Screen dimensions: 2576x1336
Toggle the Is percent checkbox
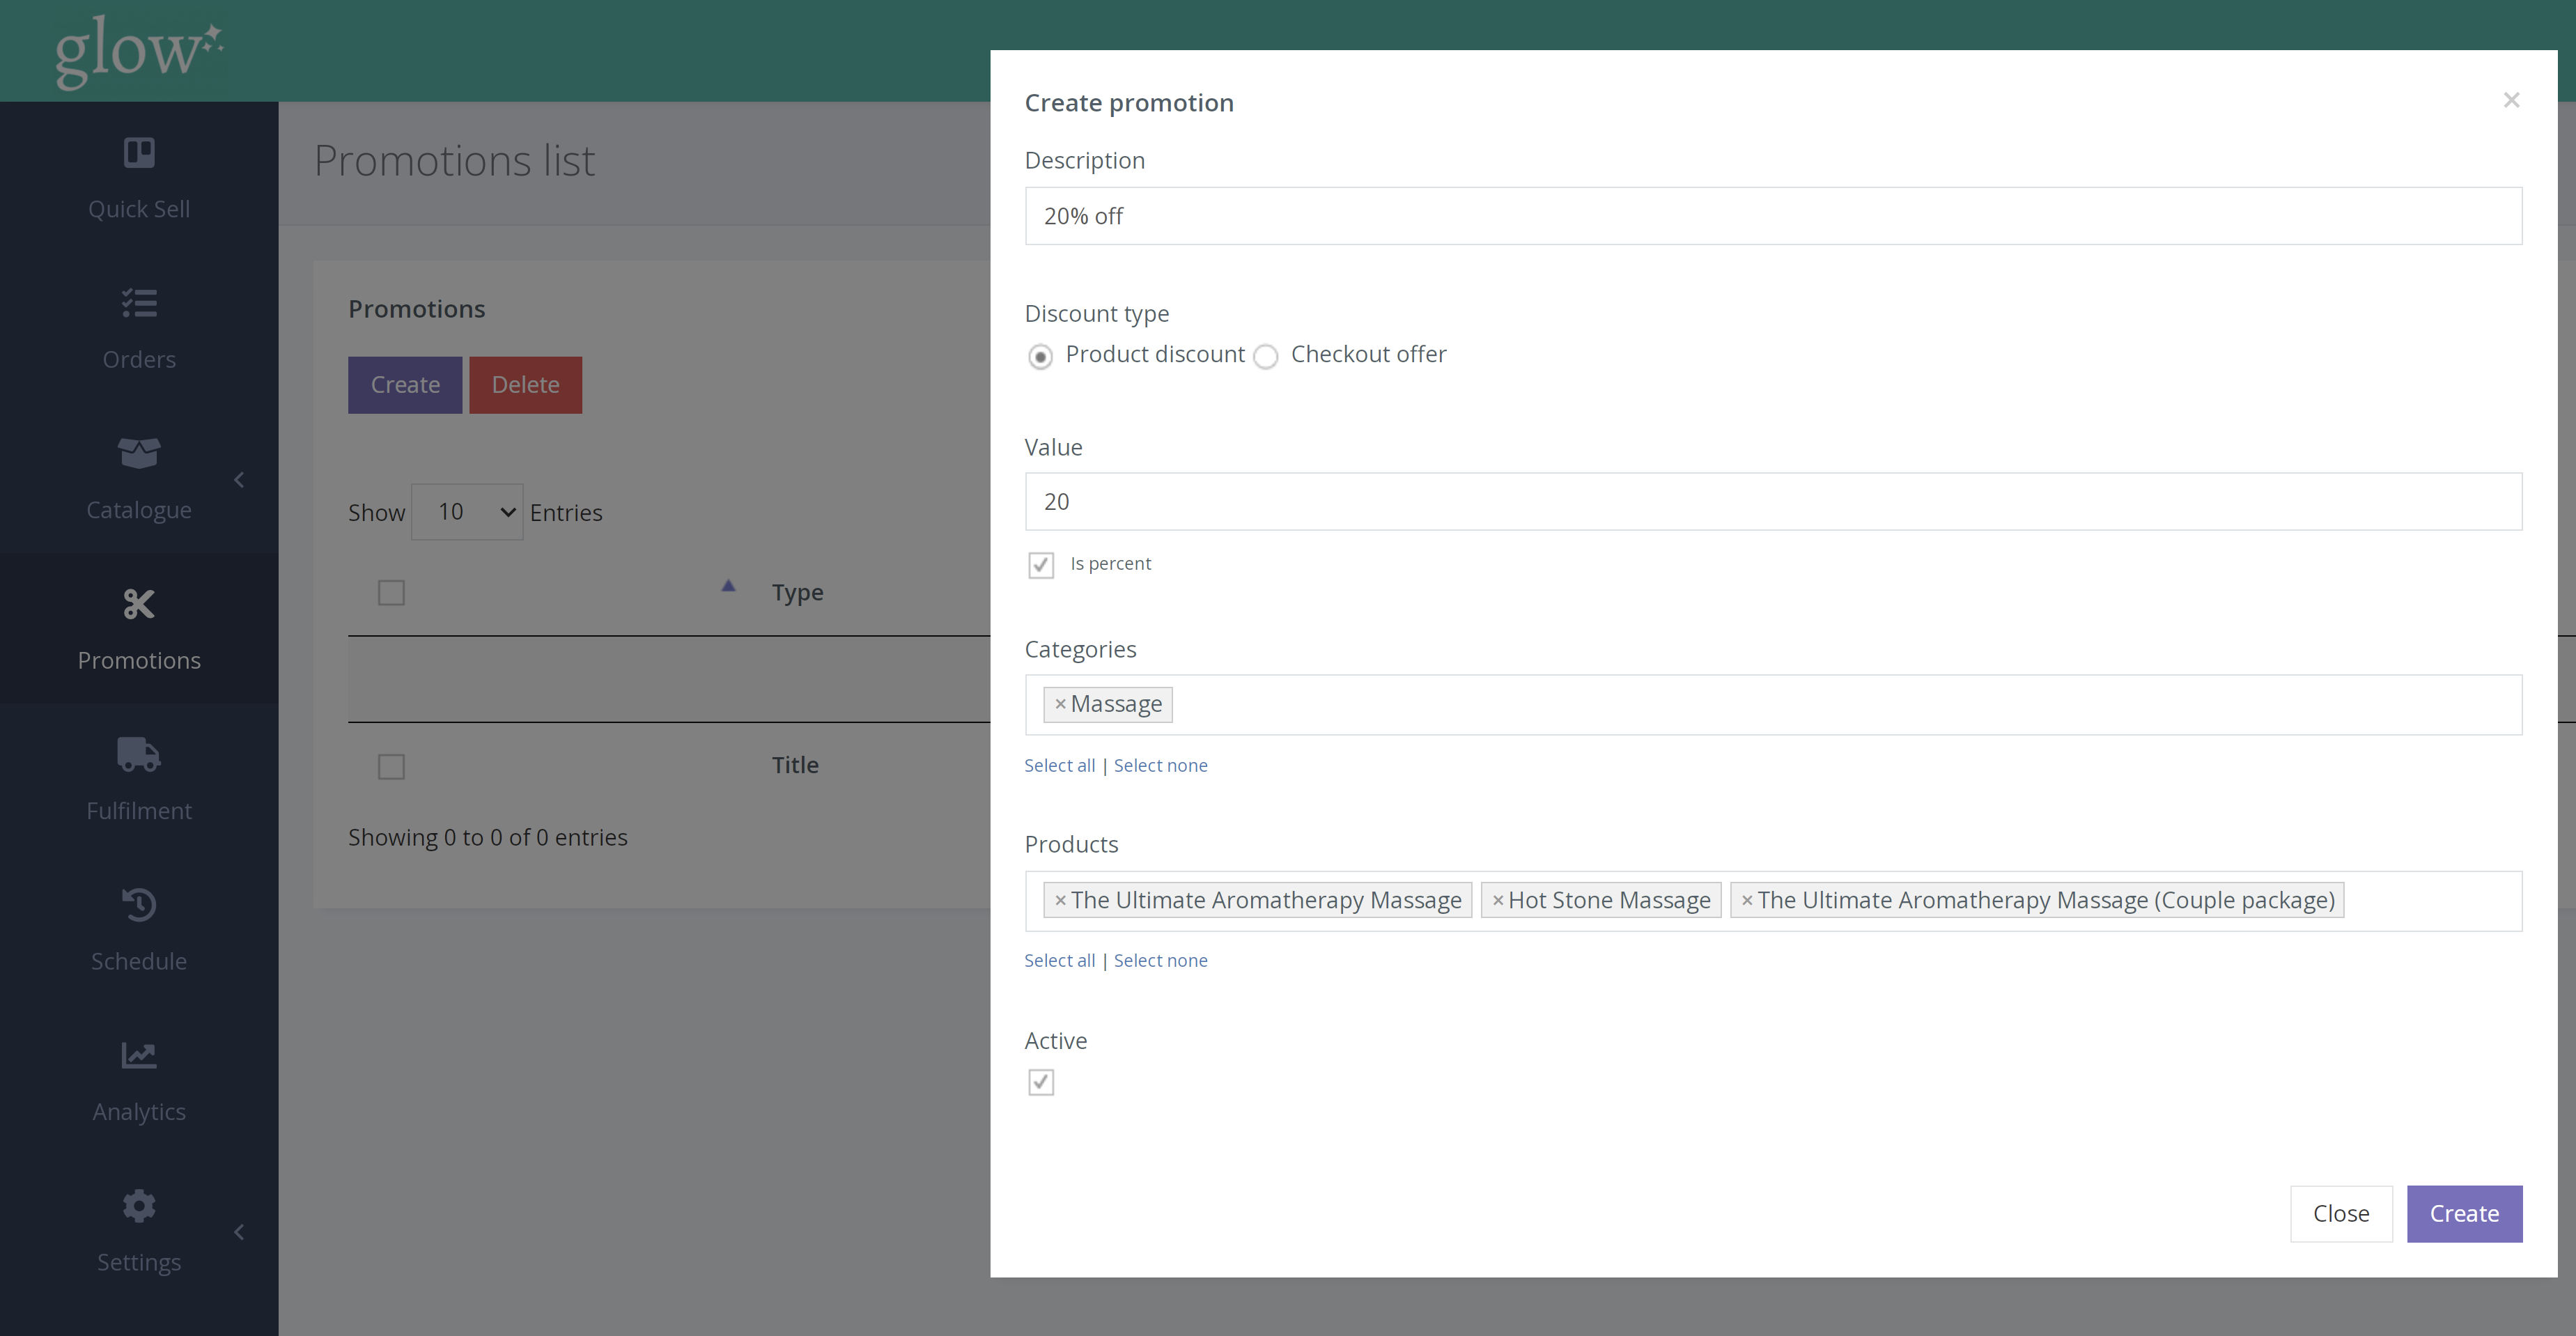pyautogui.click(x=1041, y=565)
